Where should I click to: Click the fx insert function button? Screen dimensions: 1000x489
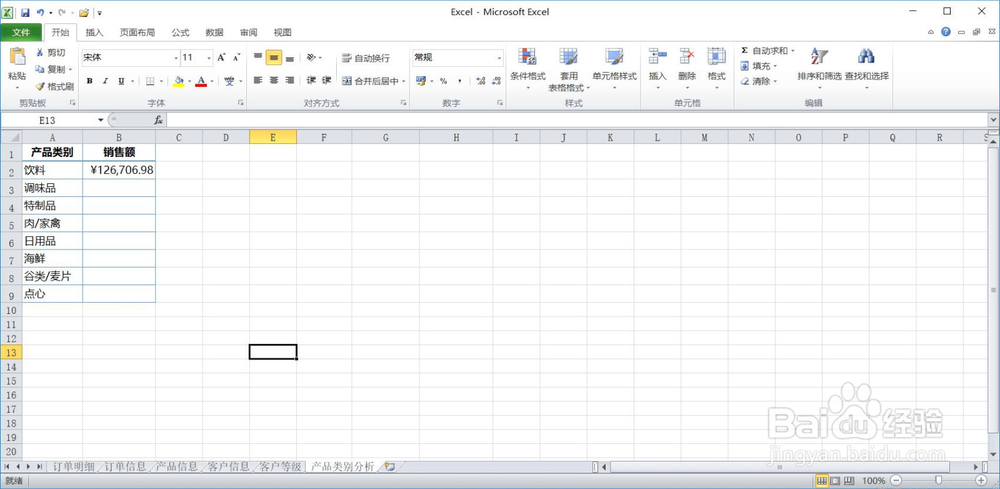[x=158, y=120]
